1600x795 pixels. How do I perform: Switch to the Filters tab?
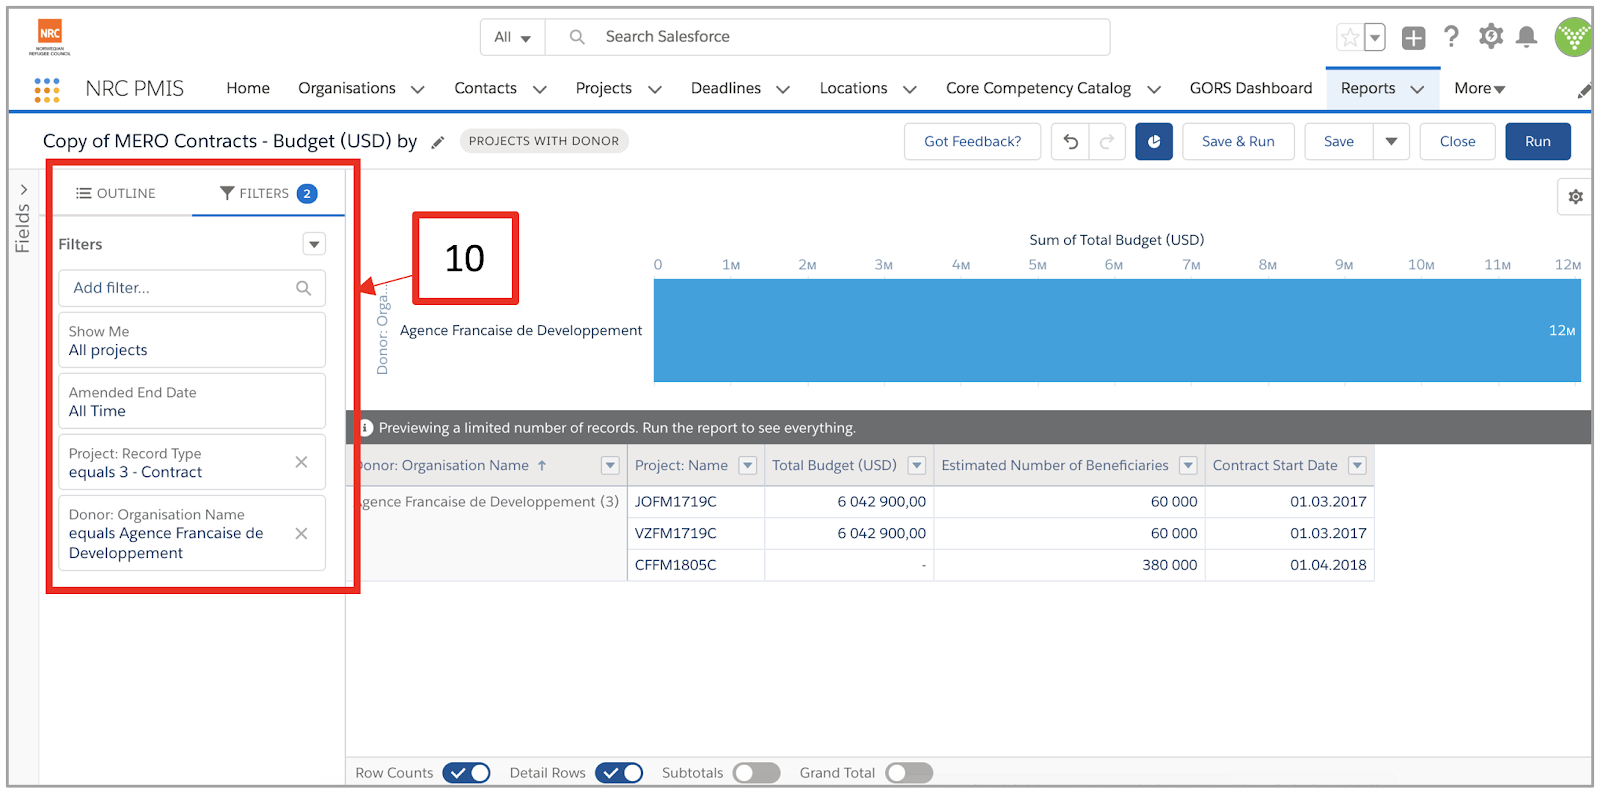click(268, 194)
